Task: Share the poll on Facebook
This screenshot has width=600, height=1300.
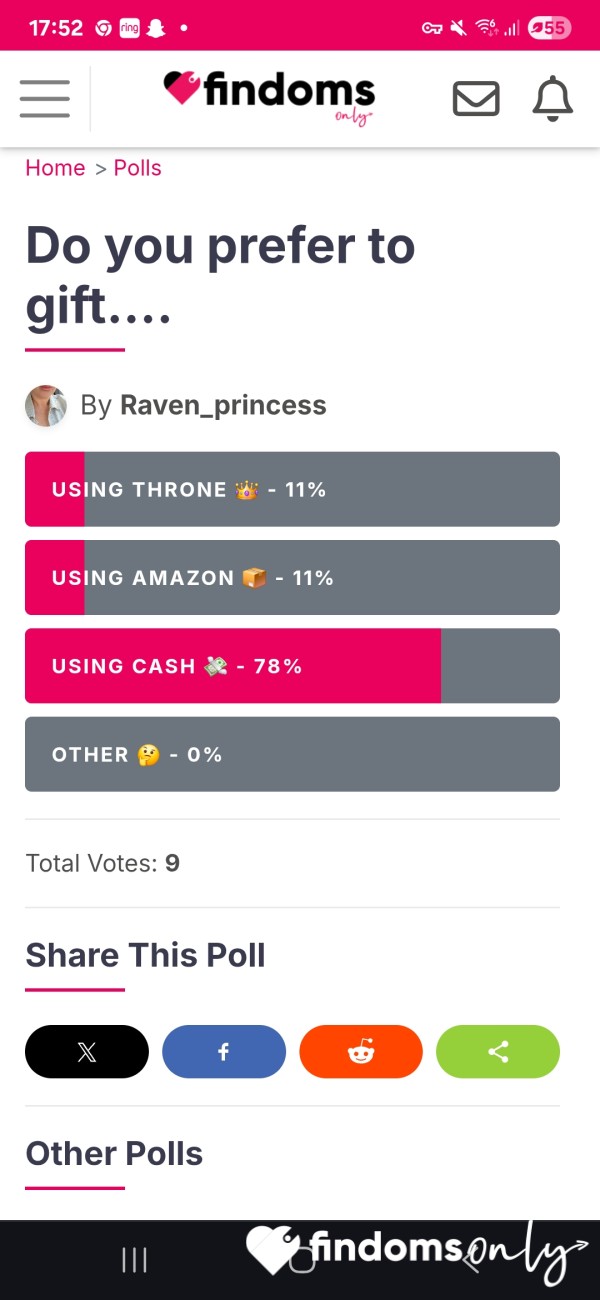Action: click(224, 1051)
